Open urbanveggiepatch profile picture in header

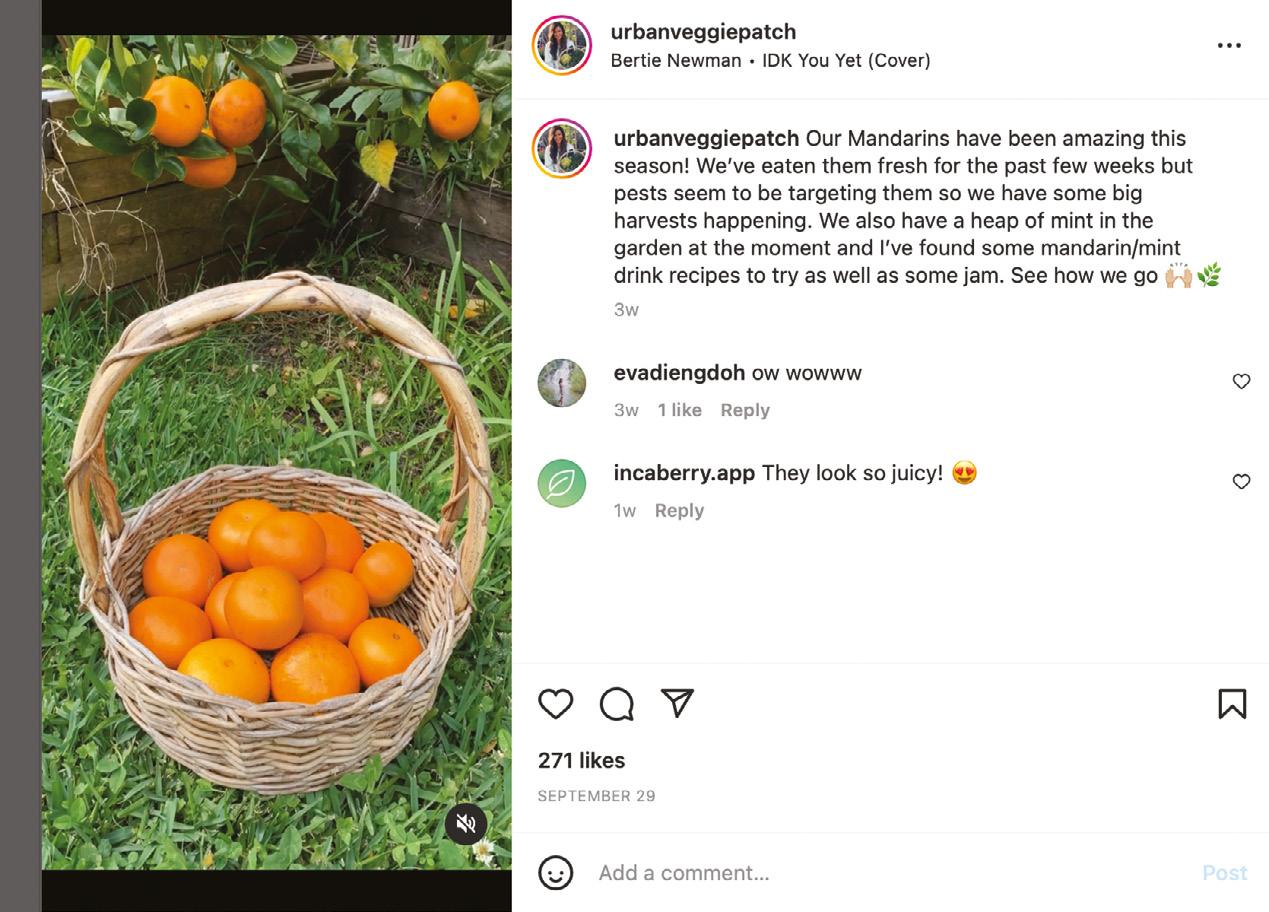[x=562, y=46]
